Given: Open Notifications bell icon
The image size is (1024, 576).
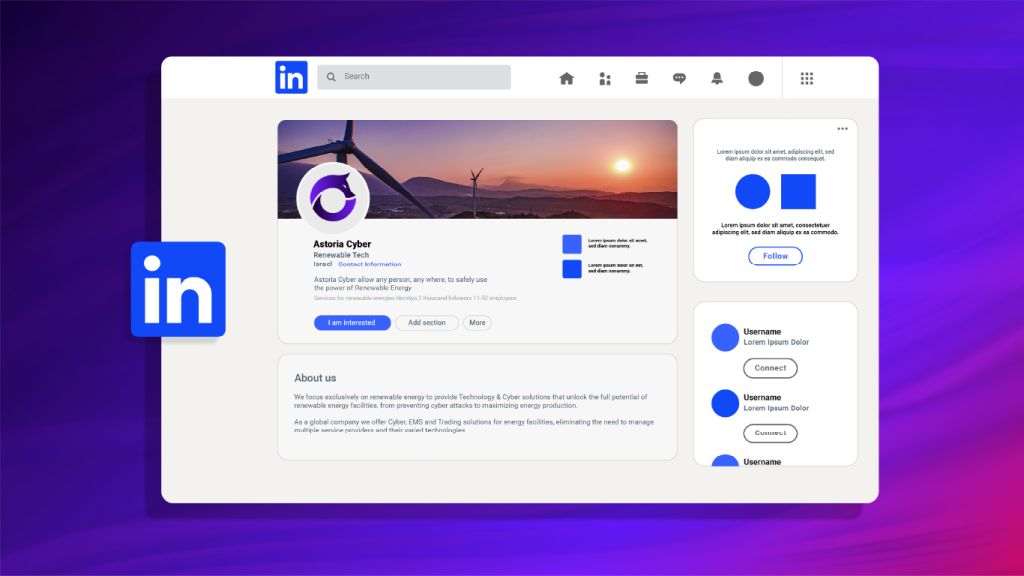Looking at the screenshot, I should point(717,78).
